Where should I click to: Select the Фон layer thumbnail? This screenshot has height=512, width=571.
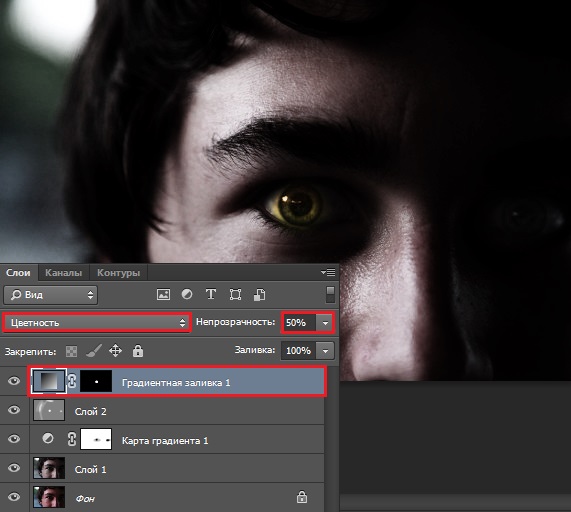click(x=49, y=497)
